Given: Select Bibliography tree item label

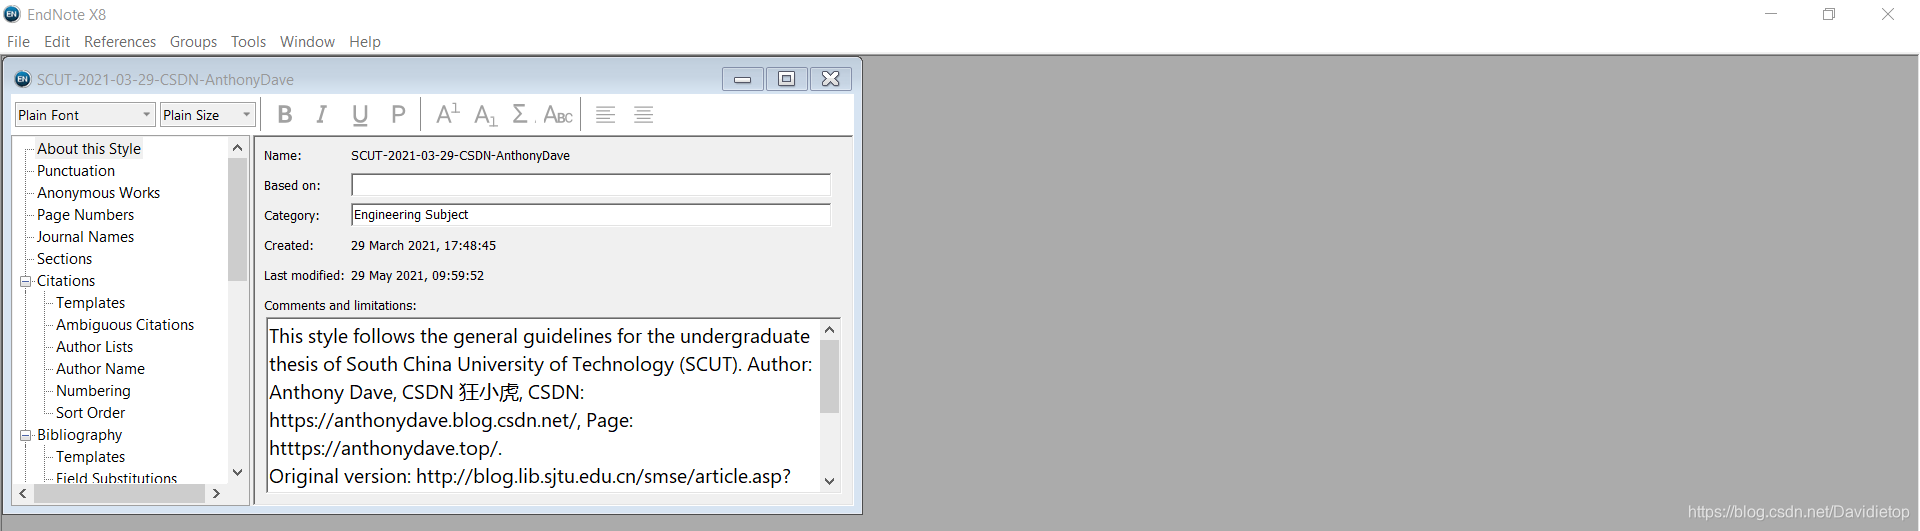Looking at the screenshot, I should [79, 435].
